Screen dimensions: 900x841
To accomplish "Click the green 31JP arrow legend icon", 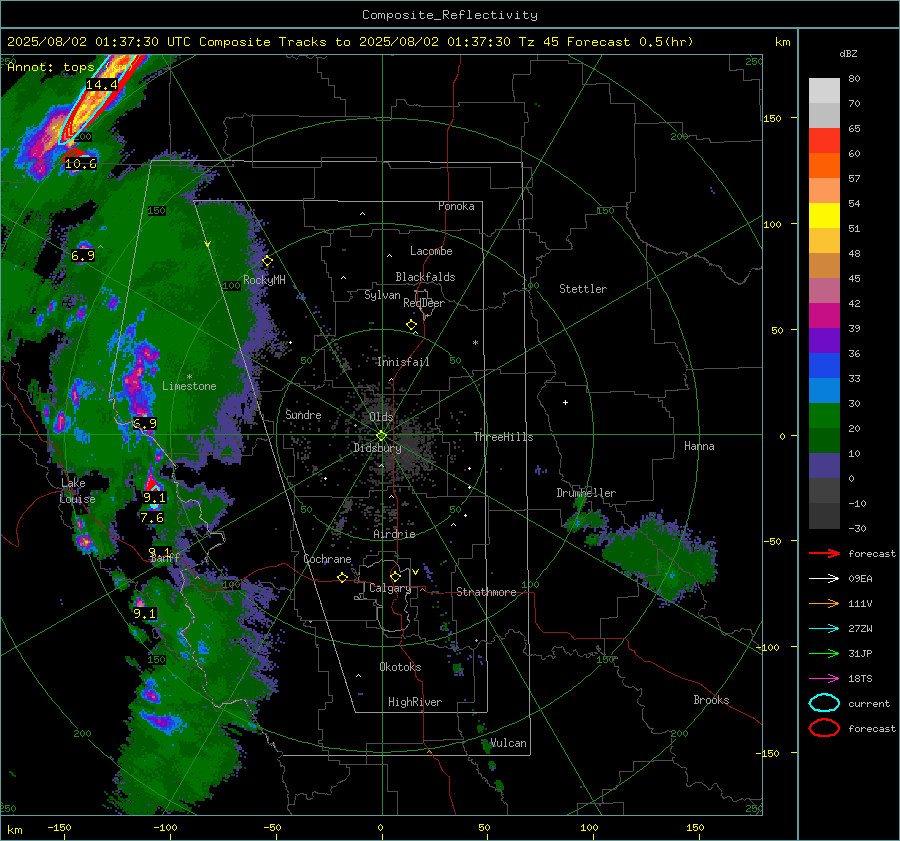I will [824, 653].
